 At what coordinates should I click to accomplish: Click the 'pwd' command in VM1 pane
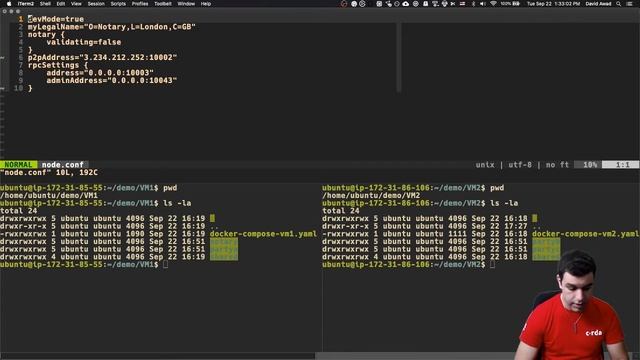pyautogui.click(x=170, y=188)
